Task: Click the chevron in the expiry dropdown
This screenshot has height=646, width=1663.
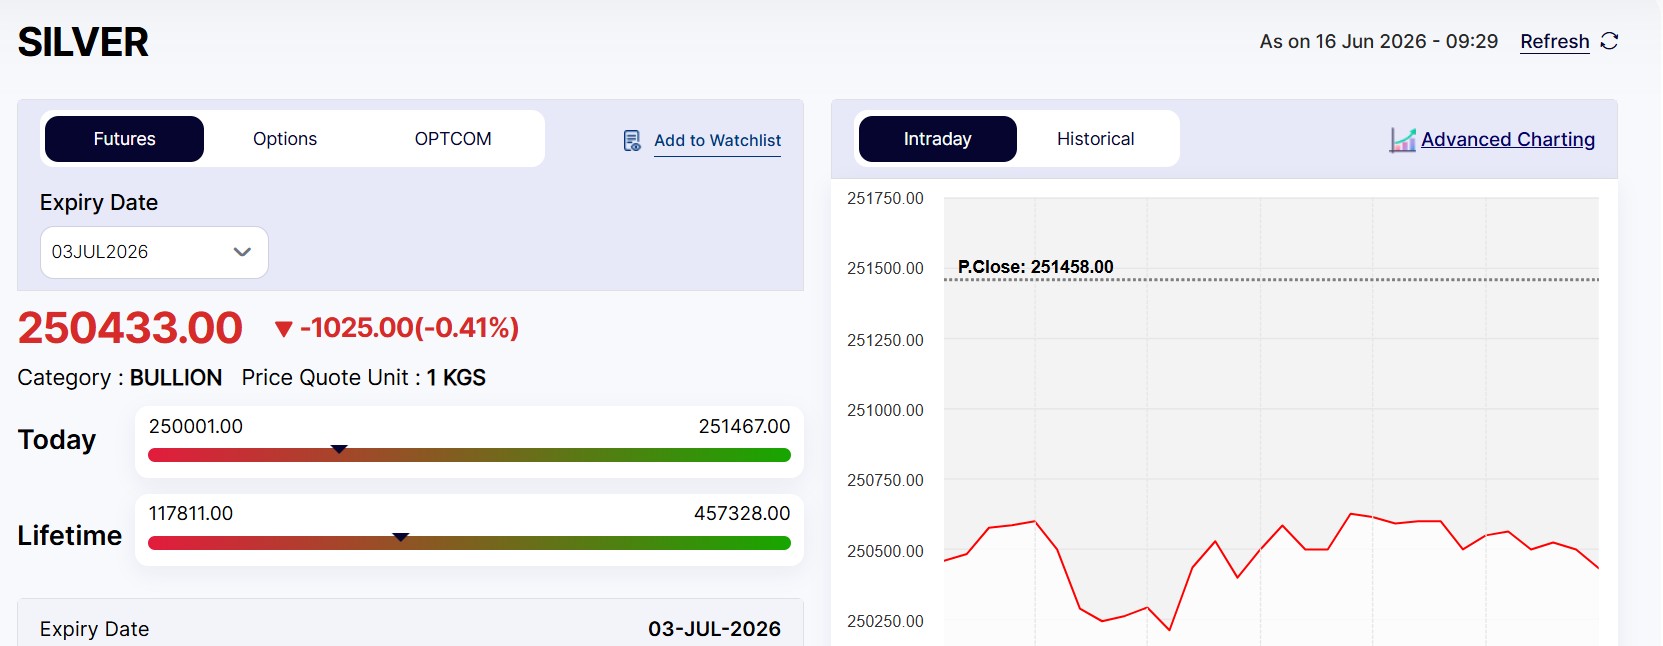Action: click(242, 252)
